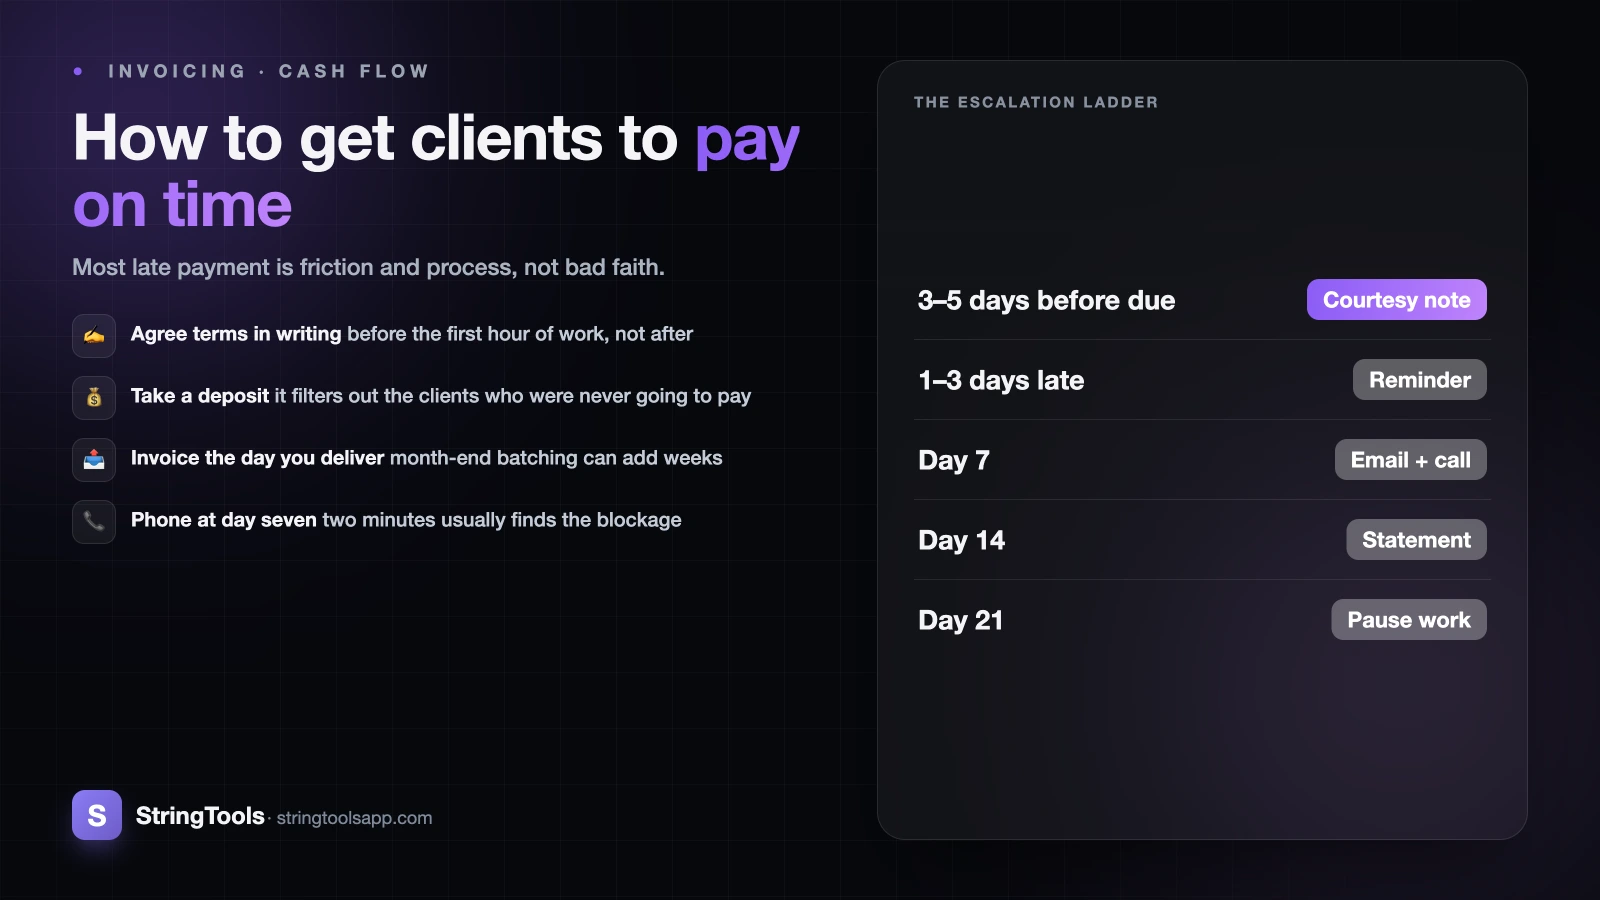Click the phone icon beside Phone at day seven

click(x=94, y=522)
